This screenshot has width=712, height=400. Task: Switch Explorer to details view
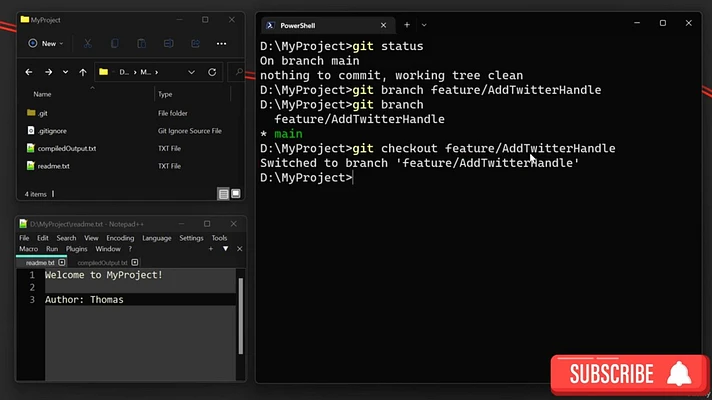pos(223,194)
